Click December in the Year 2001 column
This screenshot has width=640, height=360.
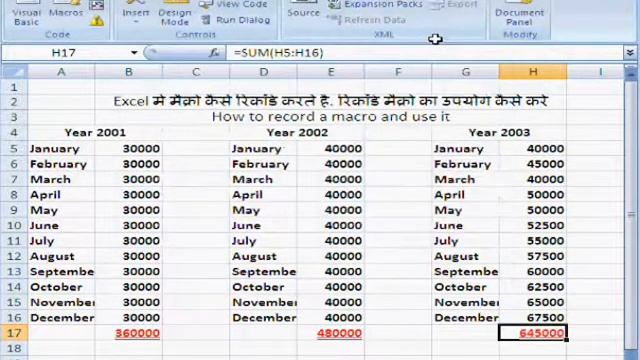click(61, 318)
